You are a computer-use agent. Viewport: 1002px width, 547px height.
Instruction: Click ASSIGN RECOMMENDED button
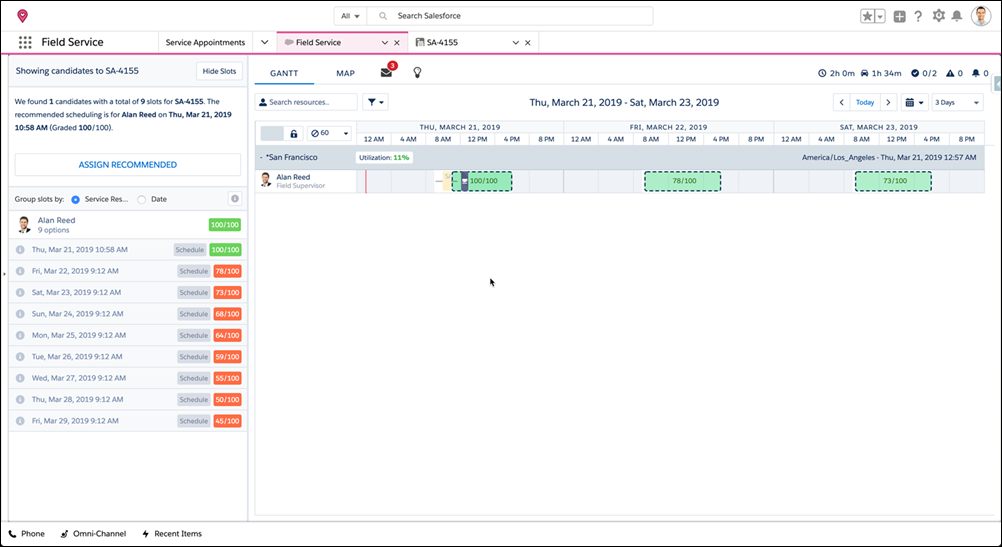(x=128, y=165)
